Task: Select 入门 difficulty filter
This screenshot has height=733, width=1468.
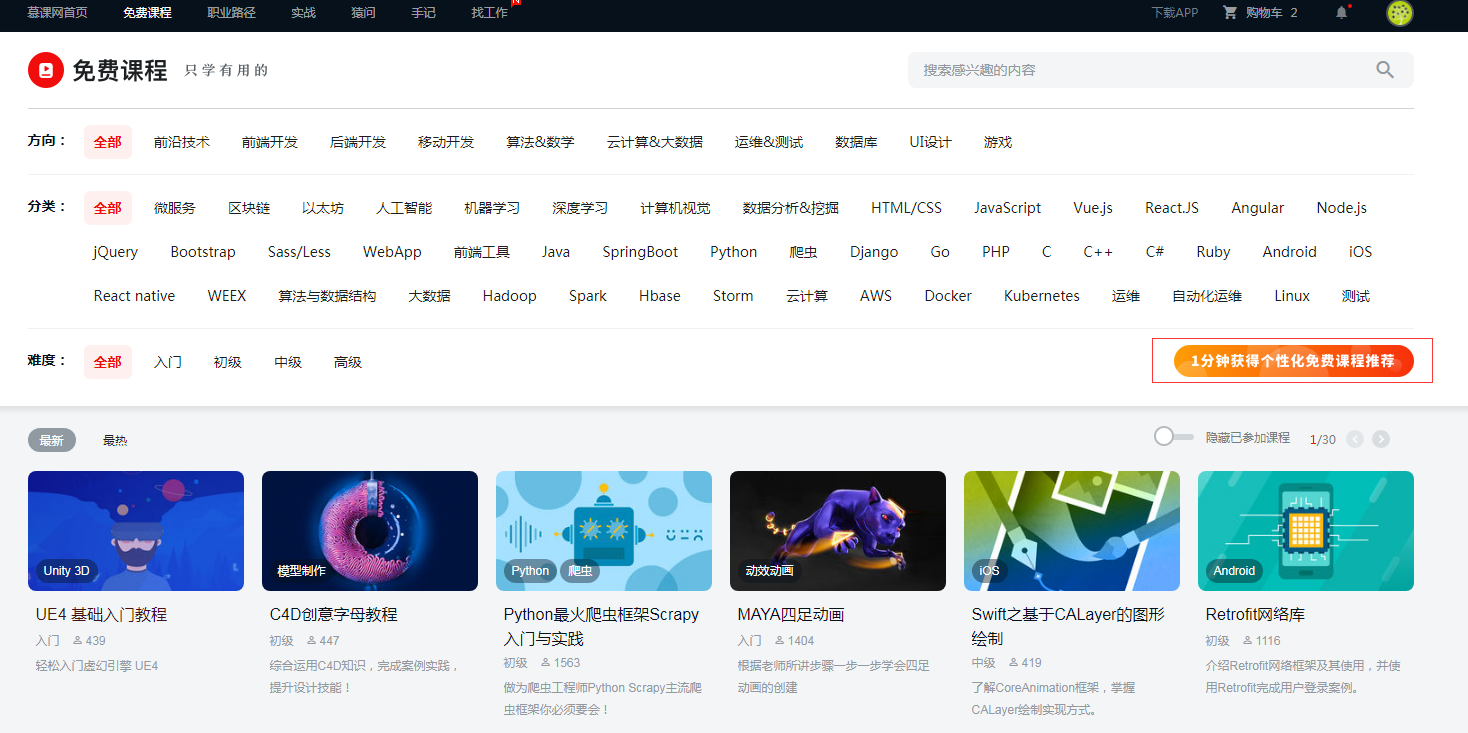Action: pyautogui.click(x=167, y=361)
